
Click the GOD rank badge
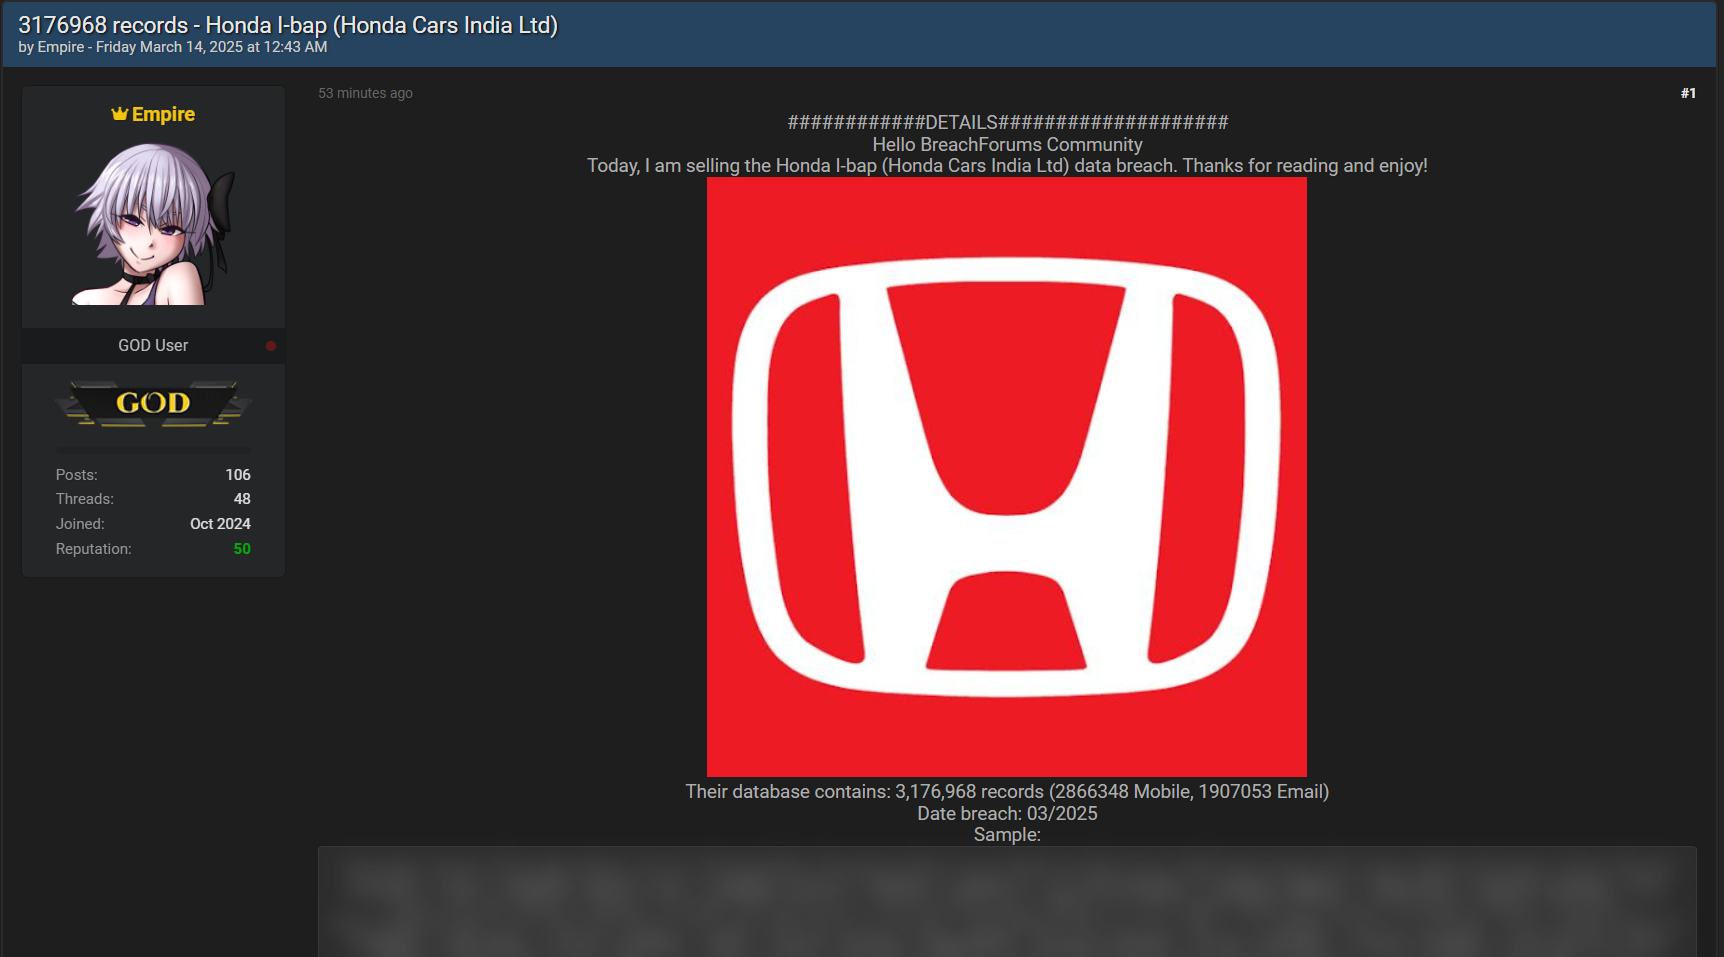pos(153,403)
